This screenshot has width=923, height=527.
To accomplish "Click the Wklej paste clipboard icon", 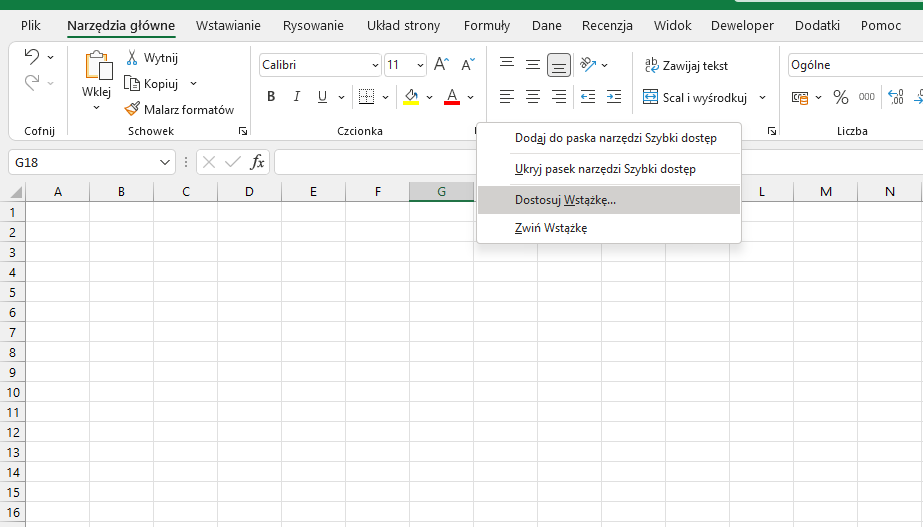I will coord(98,65).
